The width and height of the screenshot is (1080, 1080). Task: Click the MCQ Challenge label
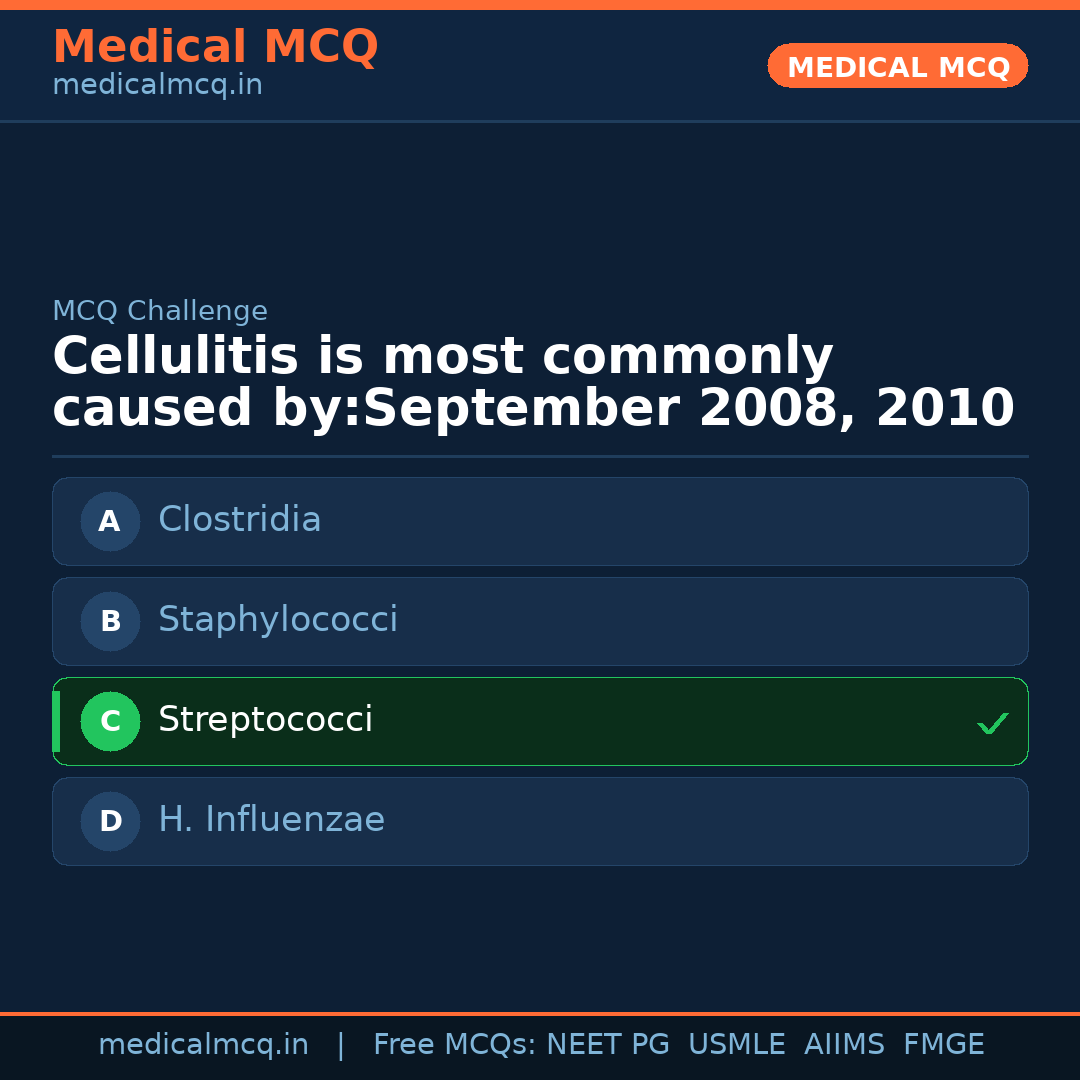pyautogui.click(x=160, y=311)
